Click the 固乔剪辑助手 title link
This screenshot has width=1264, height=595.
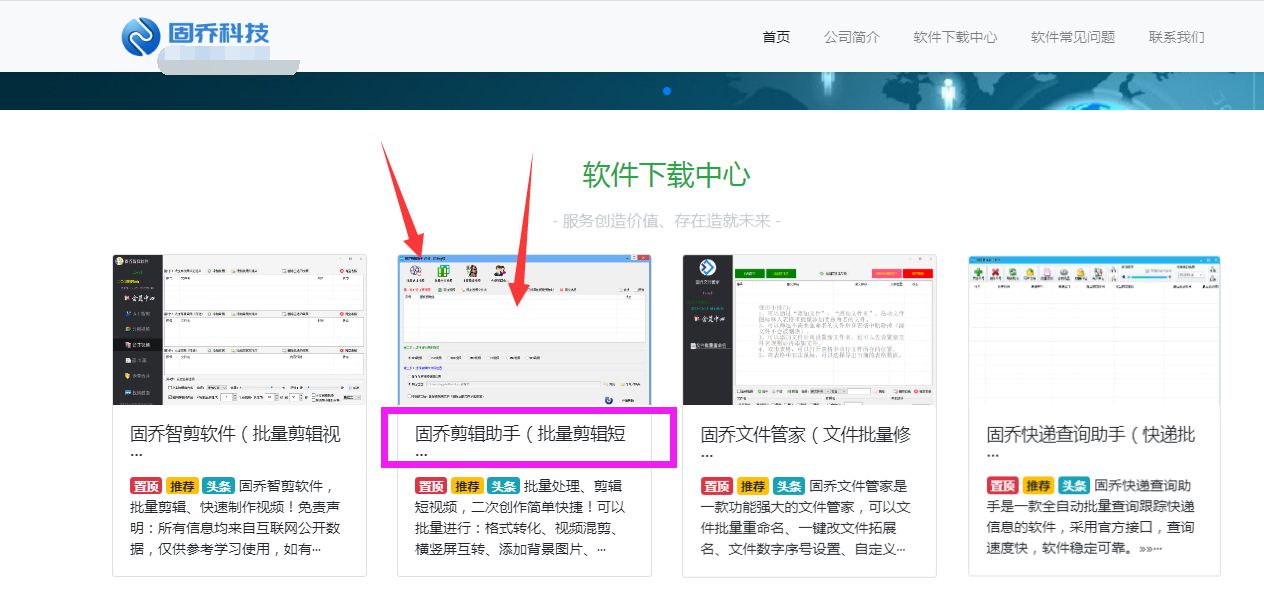[521, 443]
